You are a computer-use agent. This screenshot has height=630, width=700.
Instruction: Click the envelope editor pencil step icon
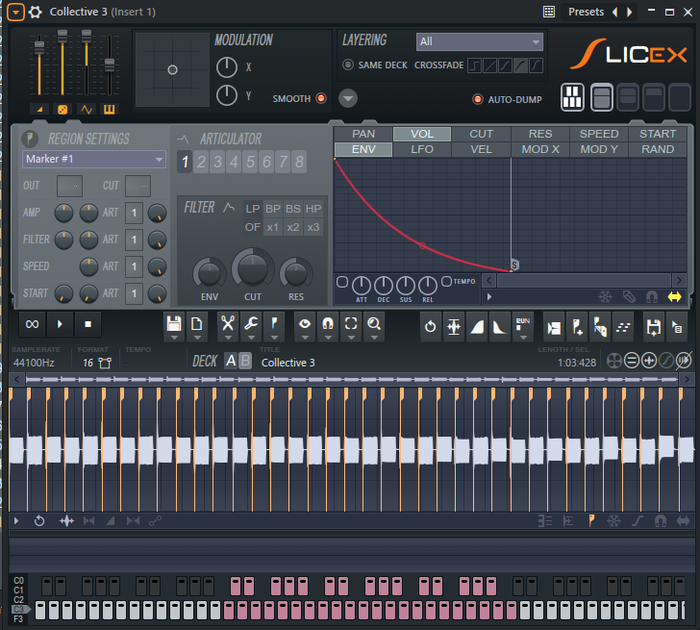click(629, 297)
